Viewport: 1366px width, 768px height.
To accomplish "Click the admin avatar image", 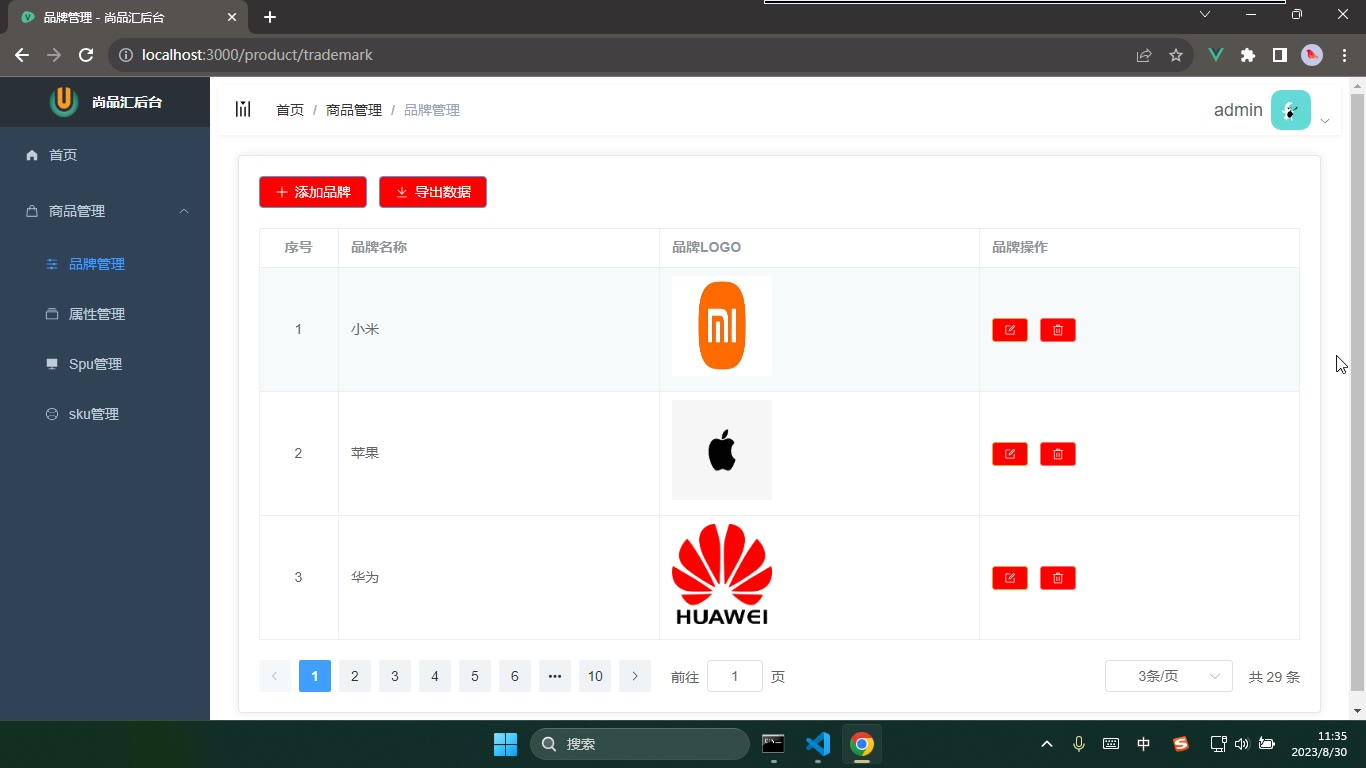I will pyautogui.click(x=1290, y=110).
